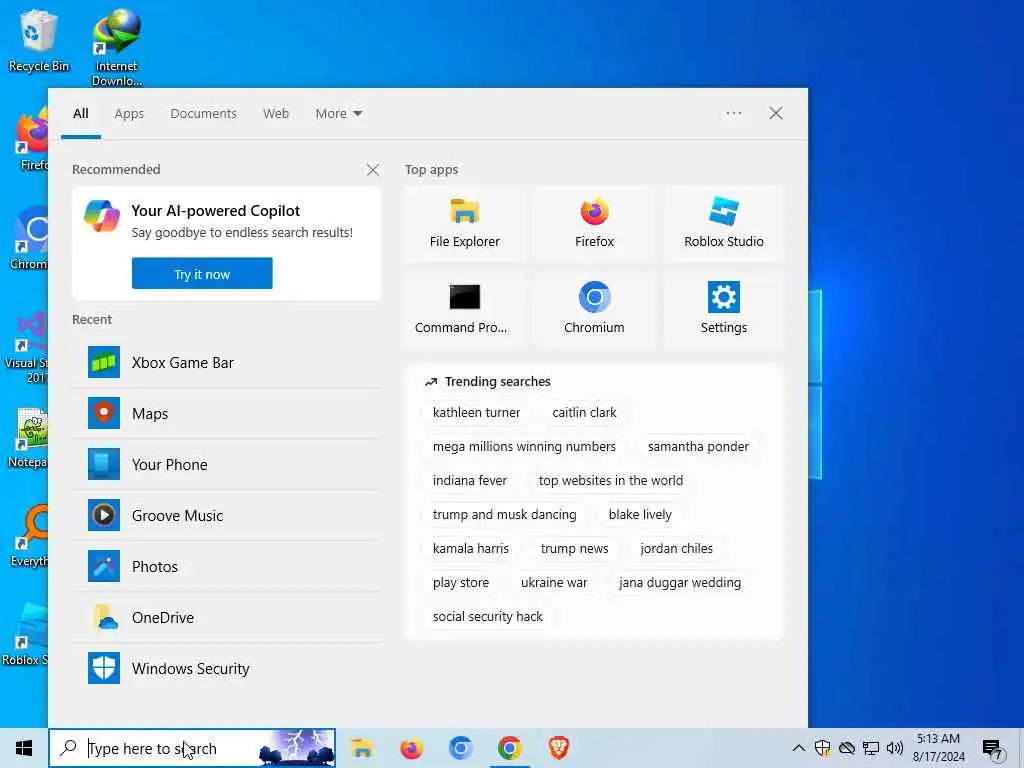Click the Copilot logo icon

point(102,216)
